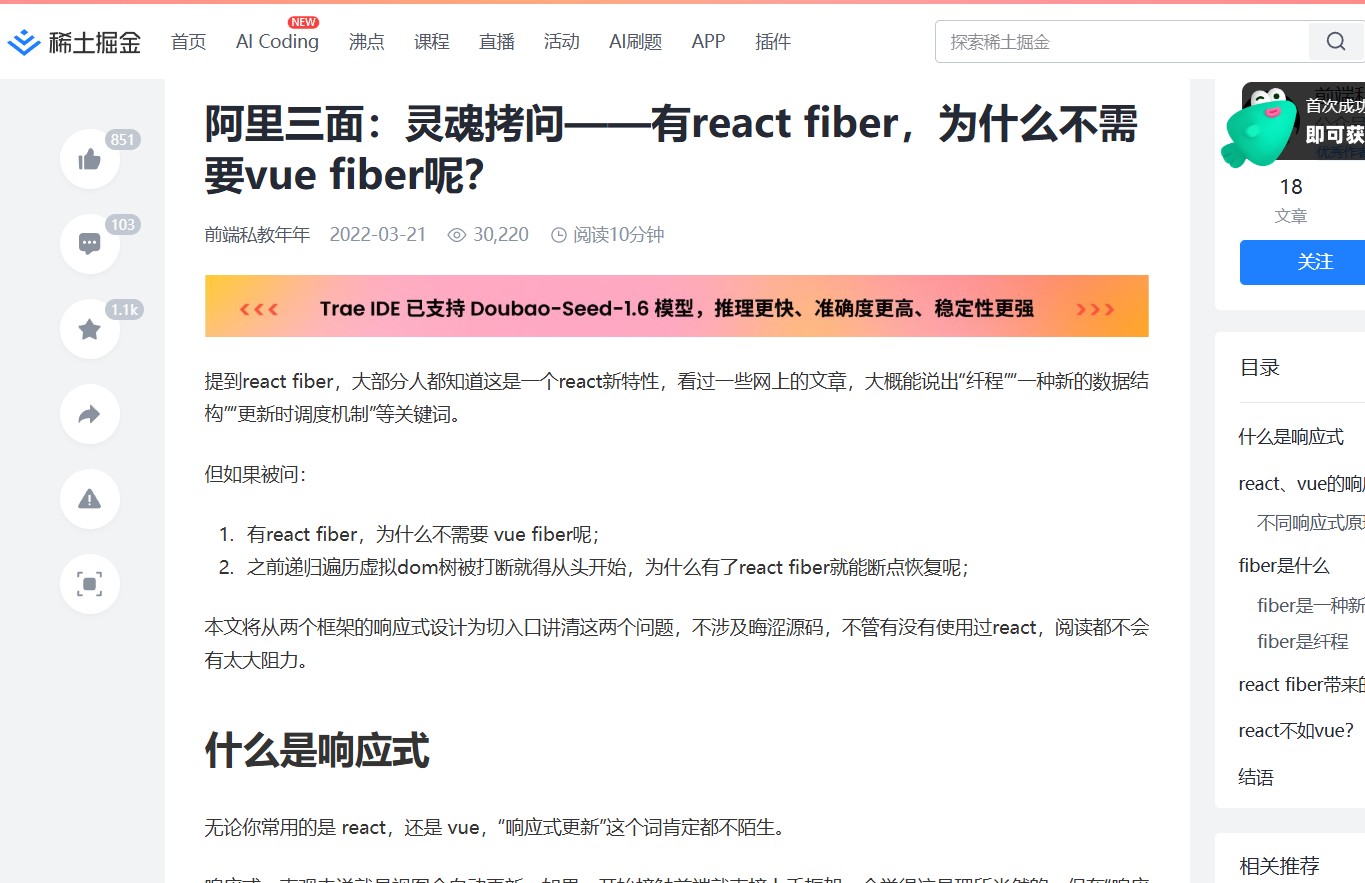Open the AI Coding nav item
Screen dimensions: 1365x883
coord(277,42)
